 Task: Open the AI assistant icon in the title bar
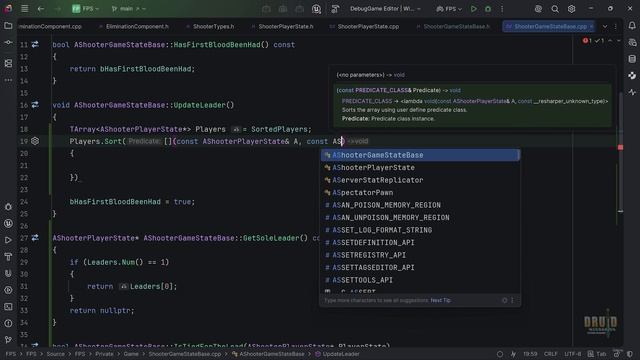tap(538, 9)
